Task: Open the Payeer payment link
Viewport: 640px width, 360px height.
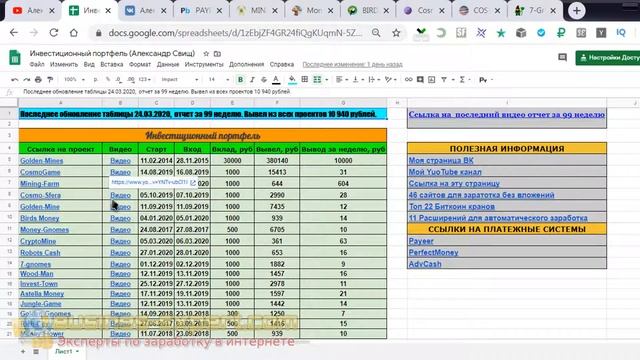Action: 421,241
